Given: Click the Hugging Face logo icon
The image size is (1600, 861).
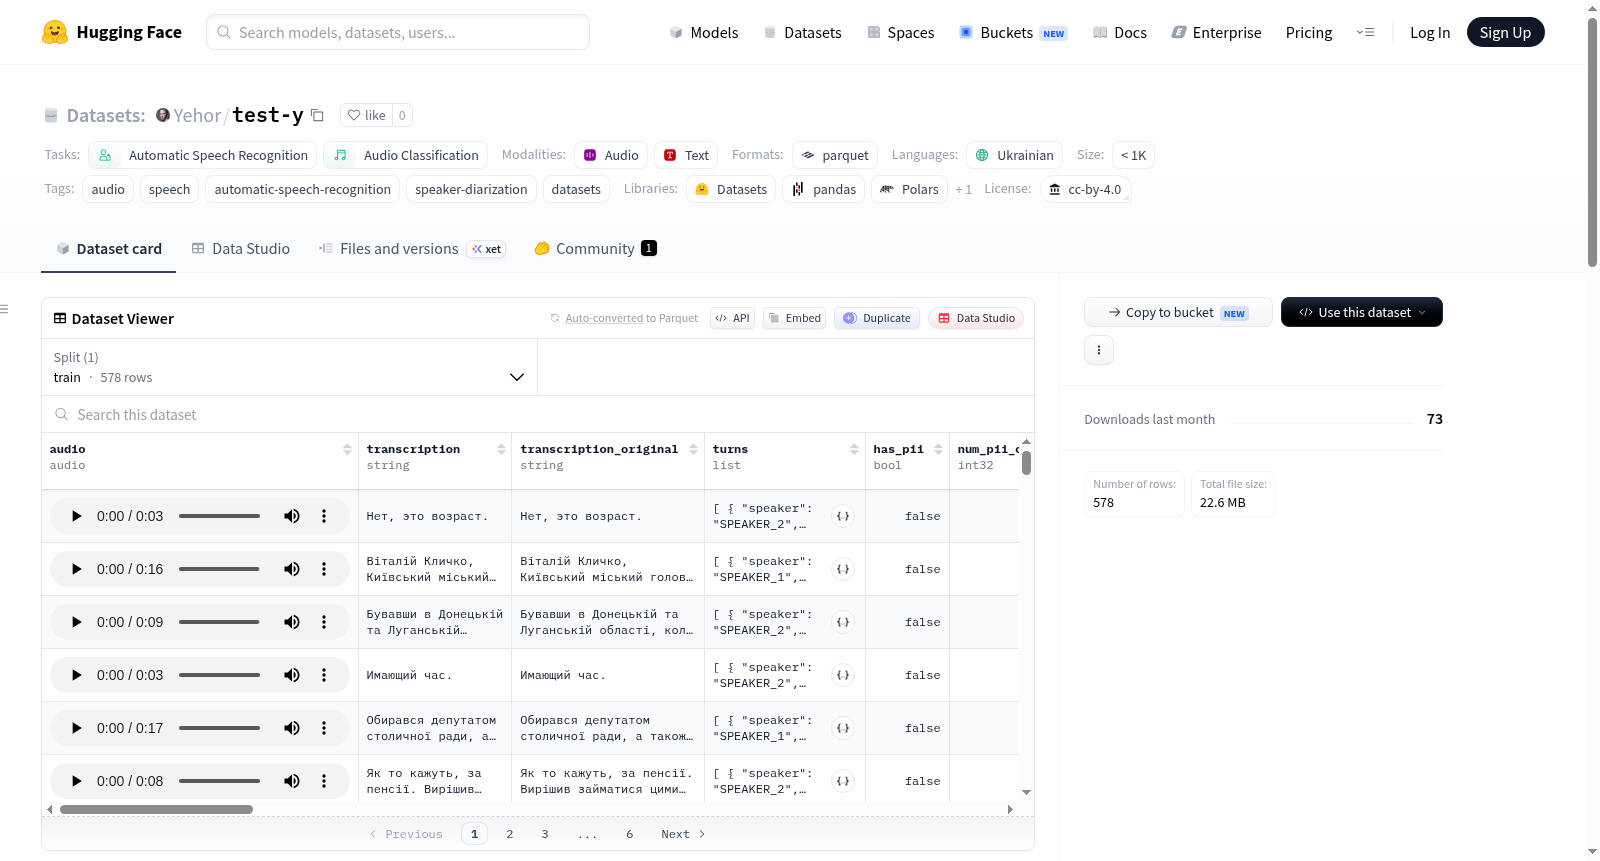Looking at the screenshot, I should pyautogui.click(x=55, y=32).
